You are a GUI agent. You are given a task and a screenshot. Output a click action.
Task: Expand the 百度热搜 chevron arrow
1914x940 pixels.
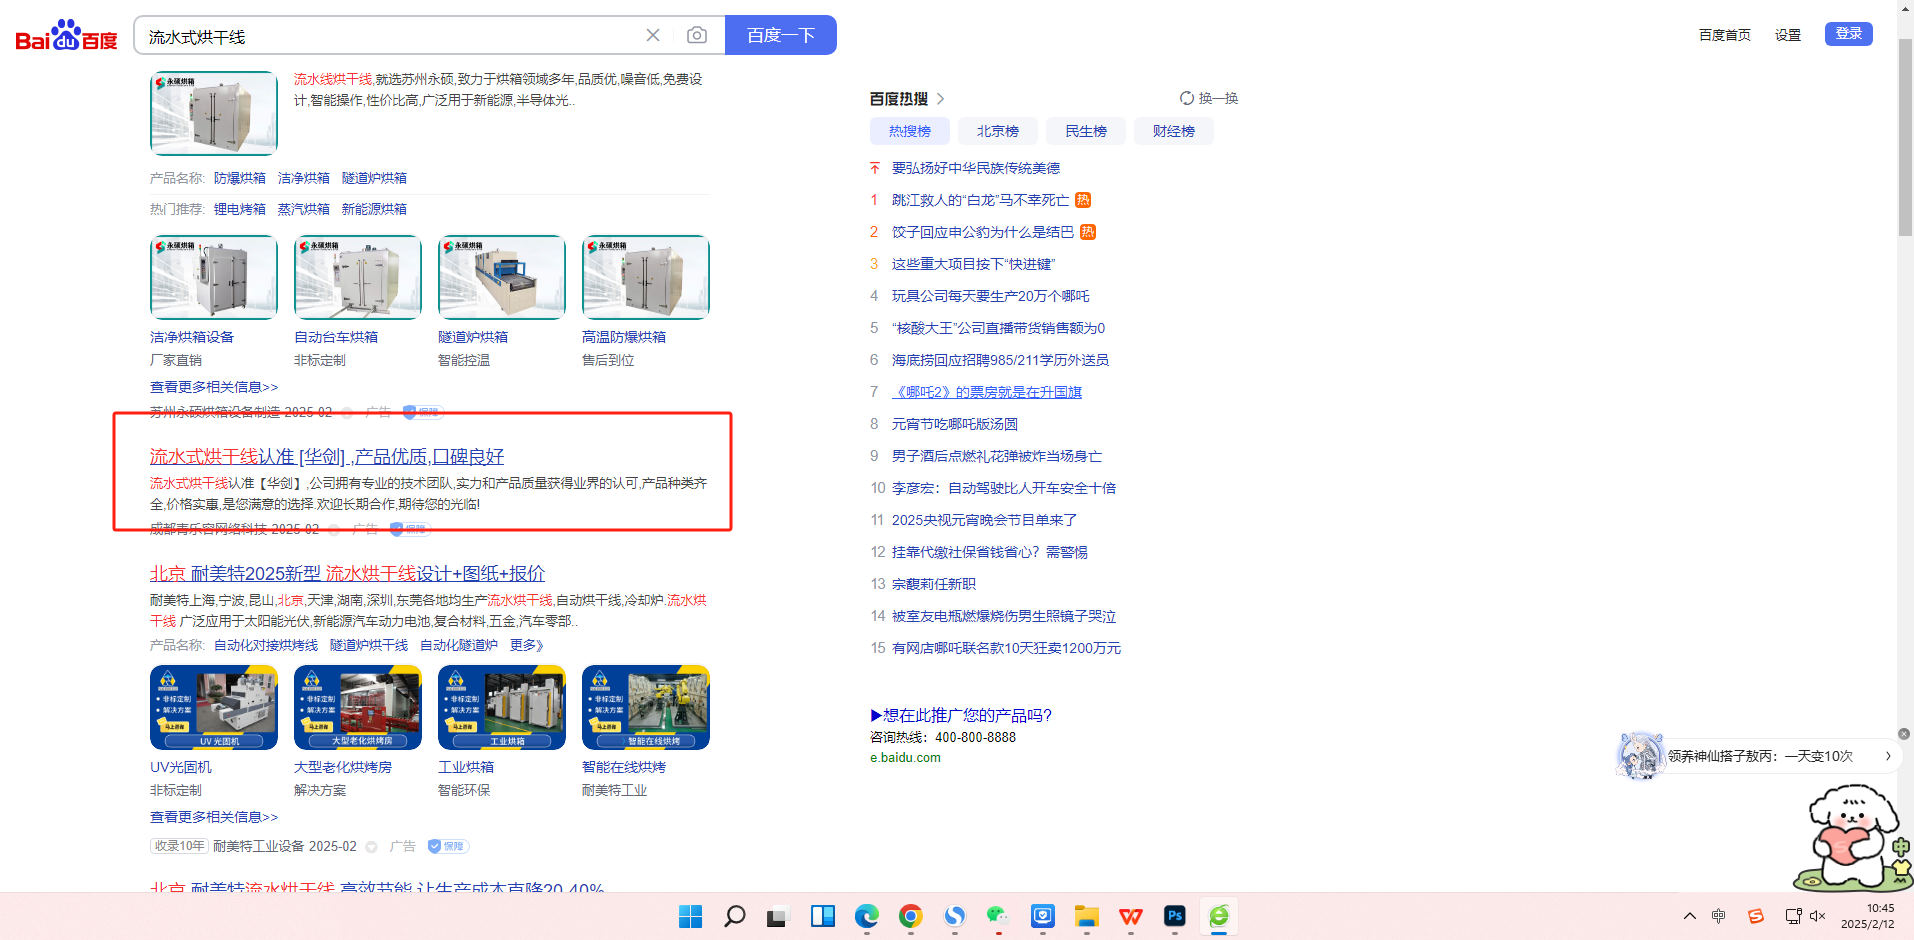pyautogui.click(x=940, y=99)
